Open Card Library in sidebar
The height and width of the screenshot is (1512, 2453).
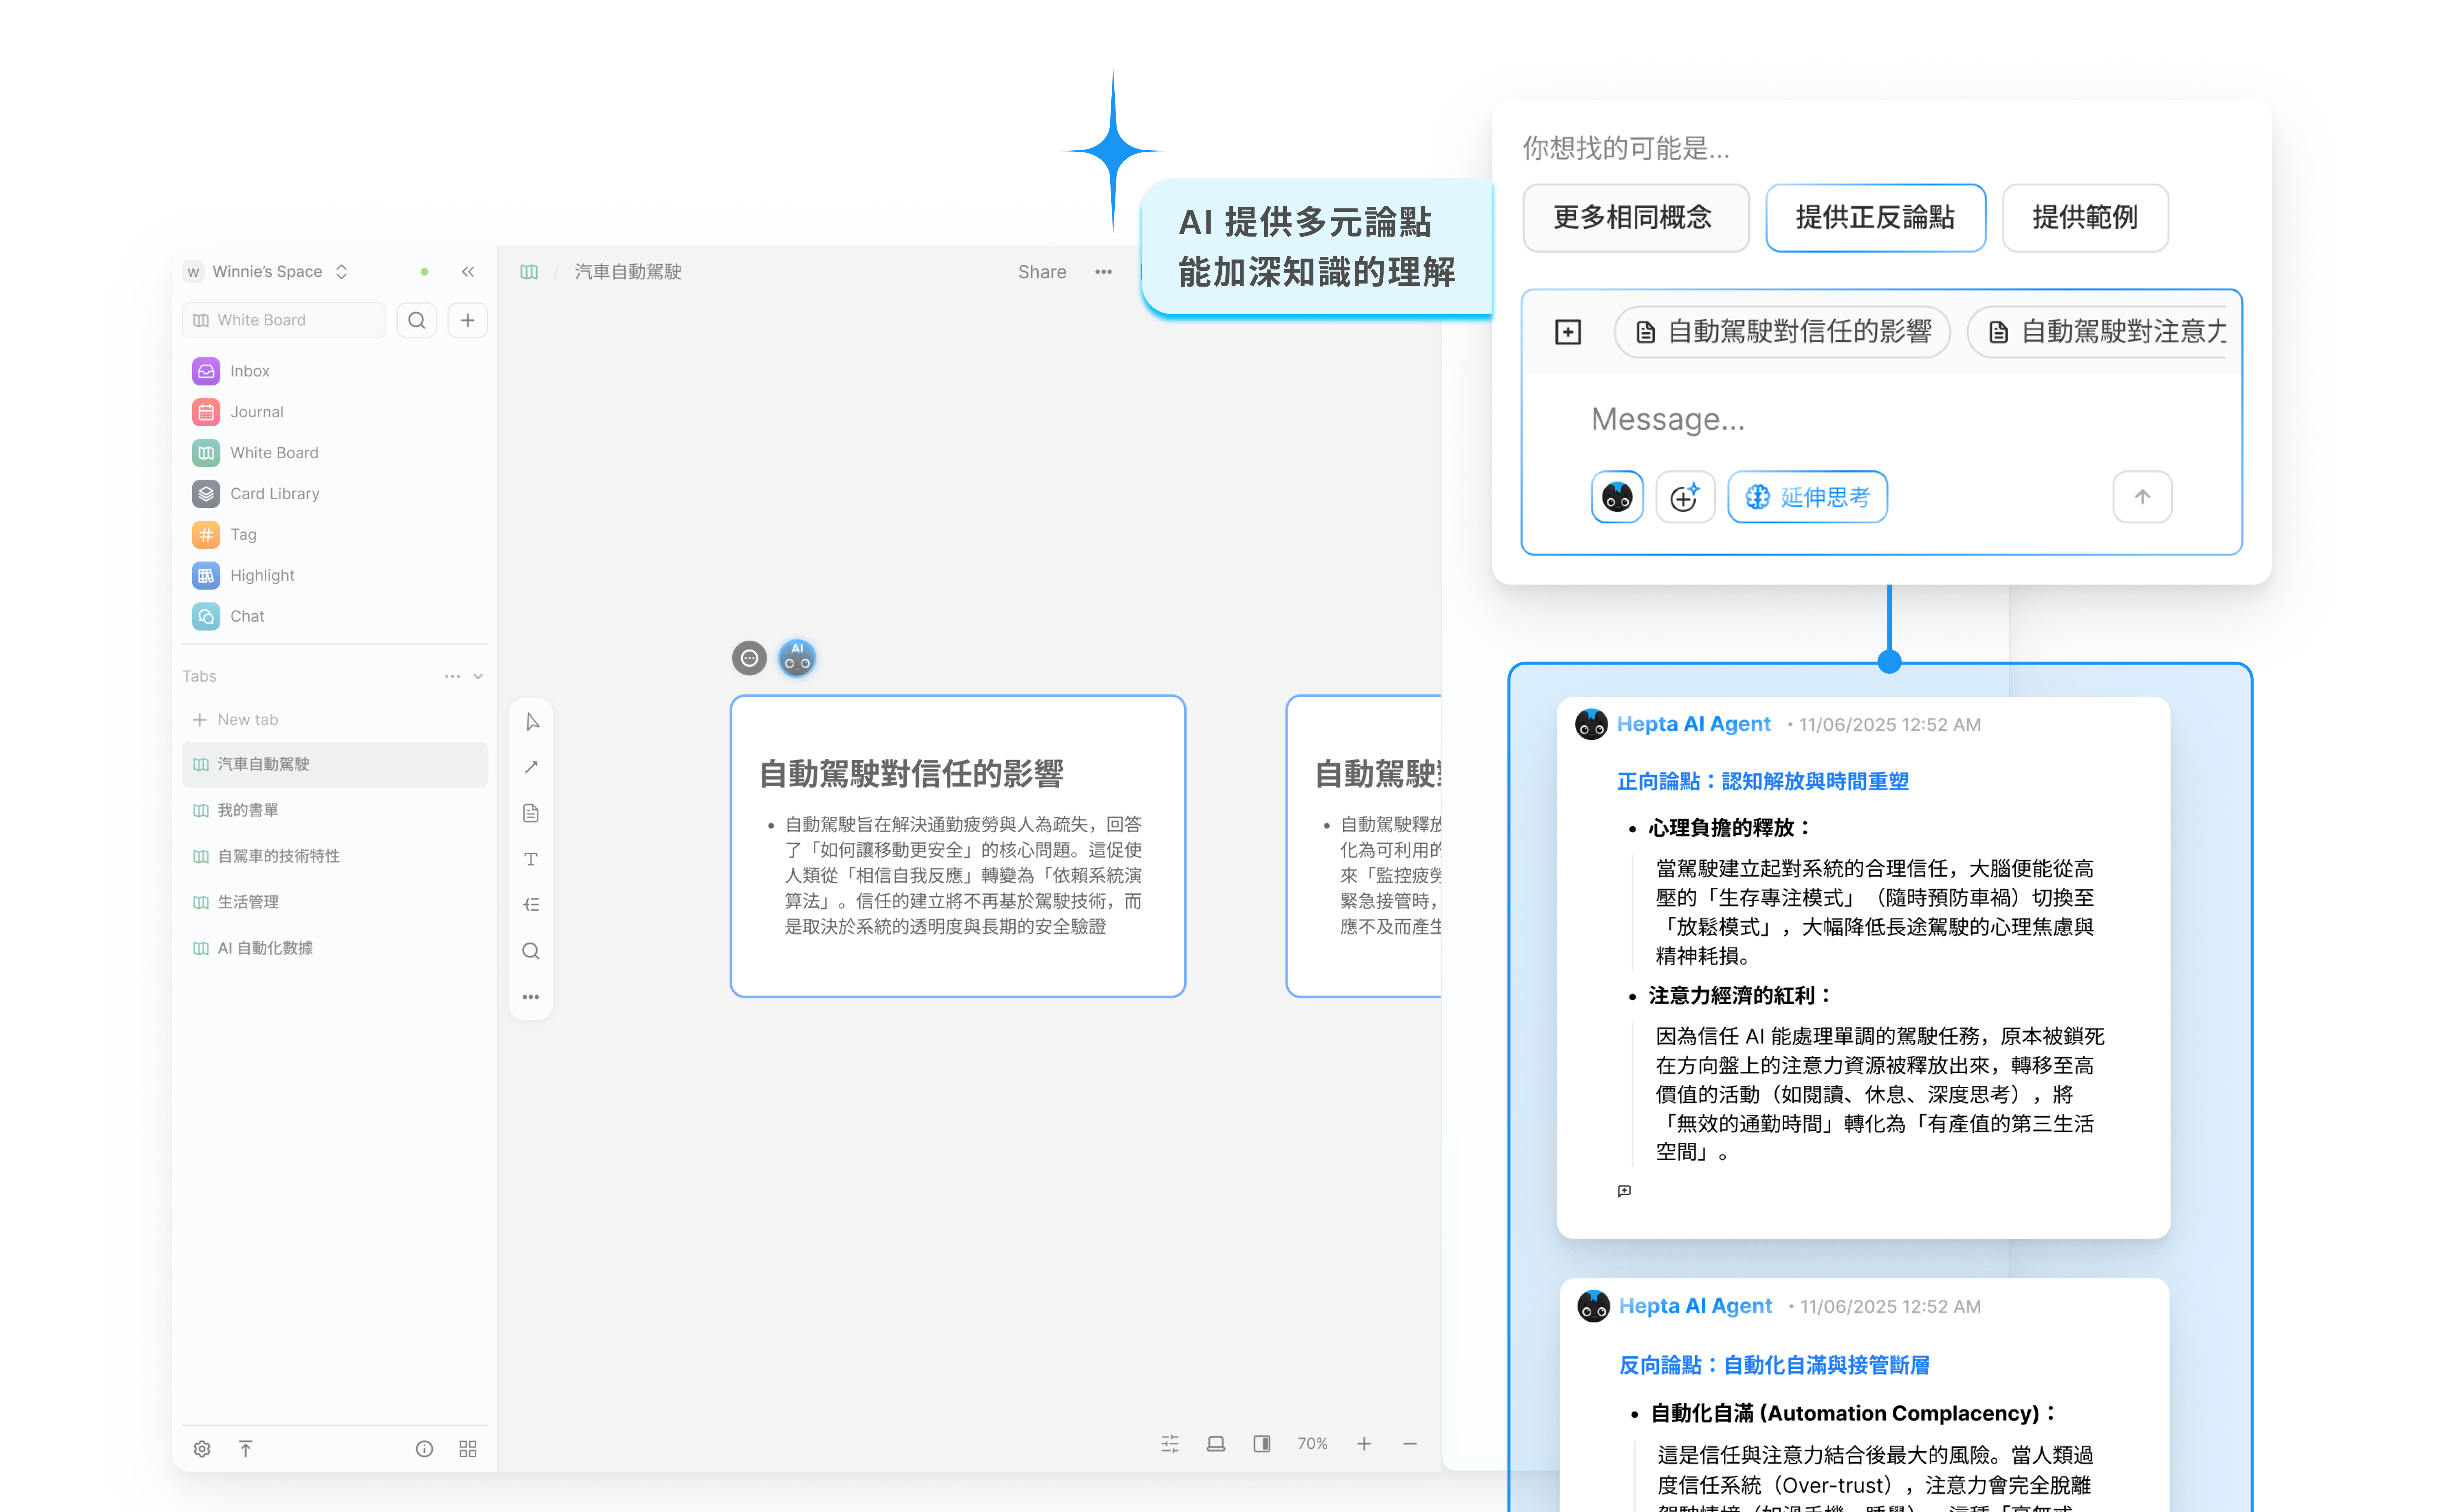(274, 494)
